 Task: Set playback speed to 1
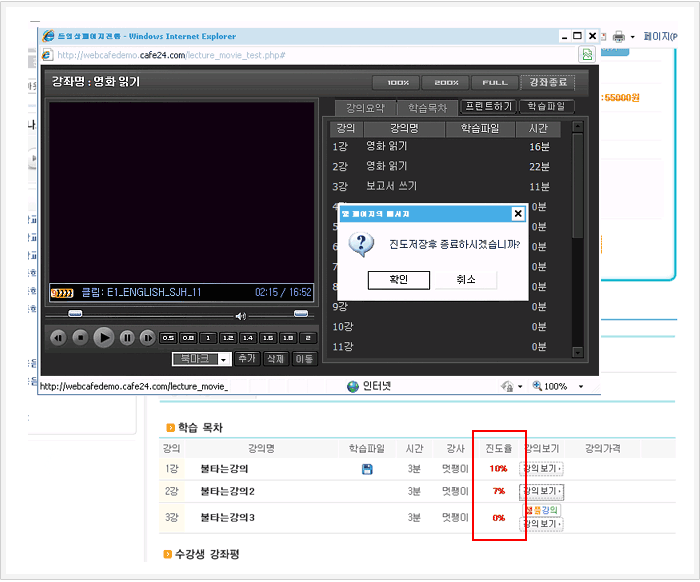point(208,338)
